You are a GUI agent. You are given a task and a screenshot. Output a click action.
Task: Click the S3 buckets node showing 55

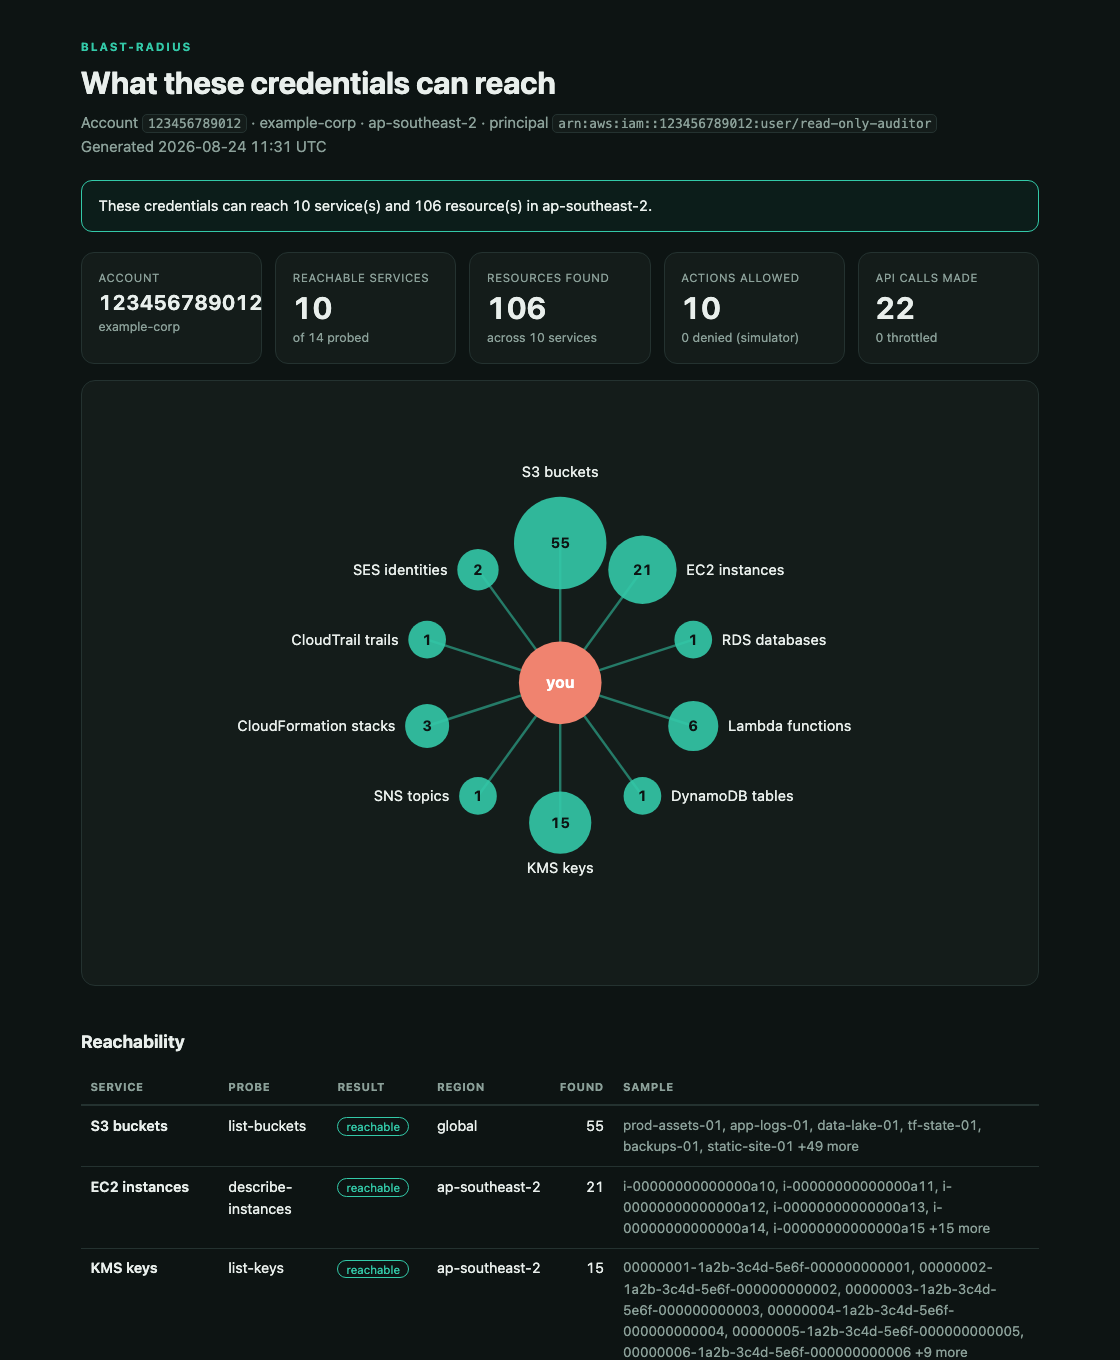click(x=560, y=543)
